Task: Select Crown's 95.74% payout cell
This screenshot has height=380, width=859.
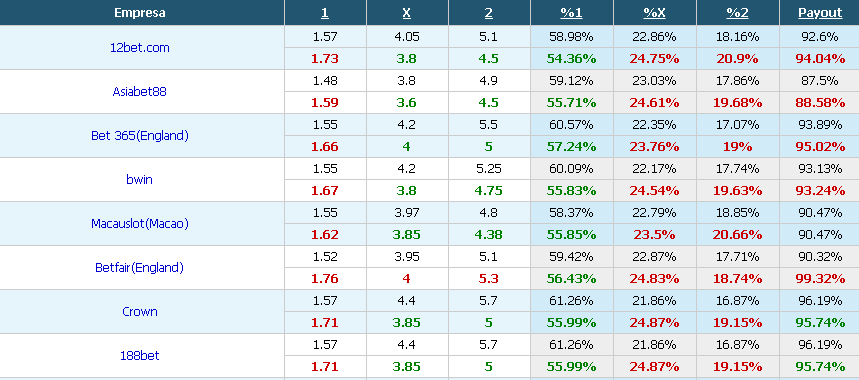Action: coord(820,323)
